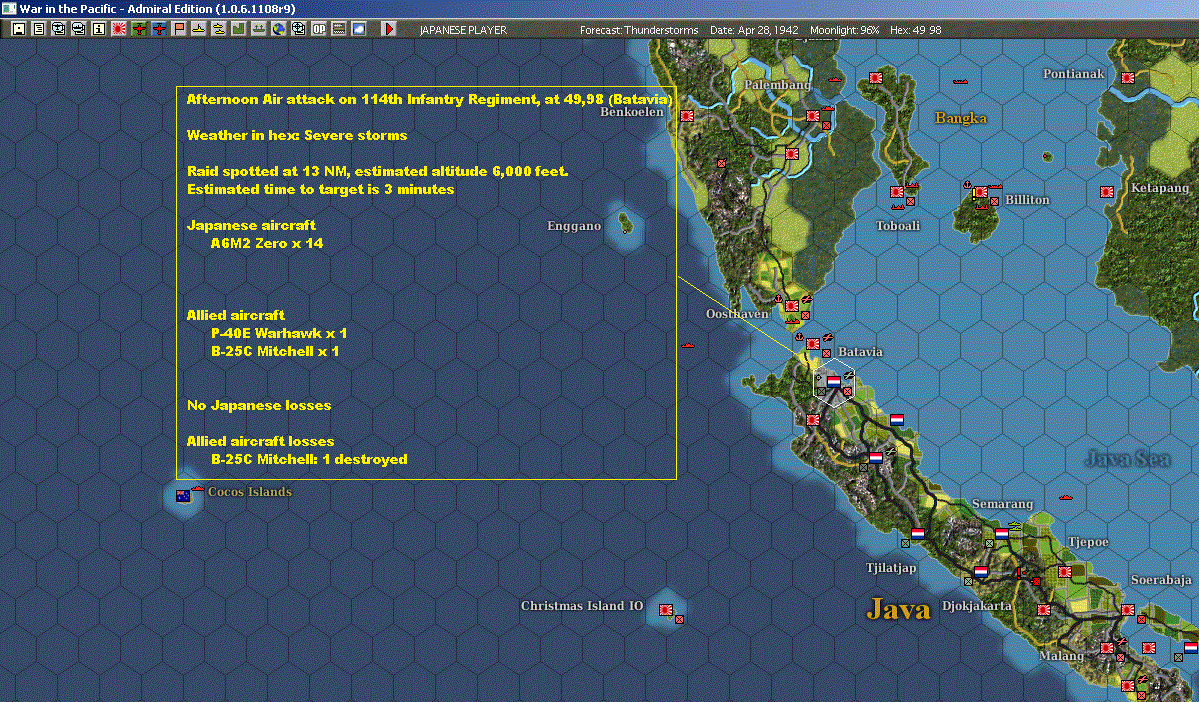
Task: Click the orange flag toolbar icon
Action: tap(179, 29)
